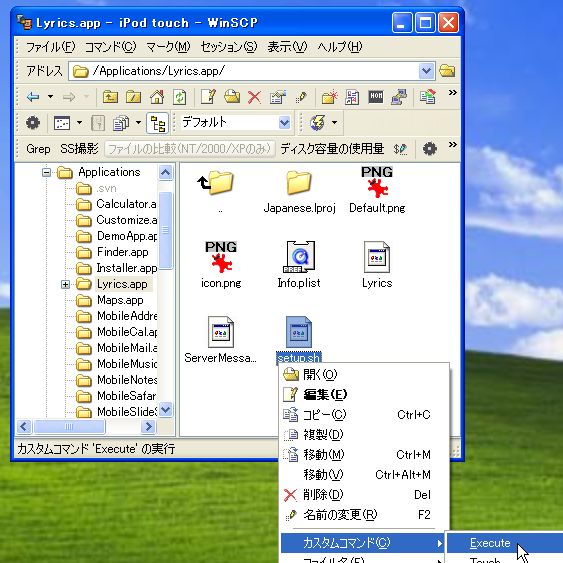Viewport: 563px width, 563px height.
Task: Click the Edit file toolbar icon
Action: pyautogui.click(x=208, y=97)
